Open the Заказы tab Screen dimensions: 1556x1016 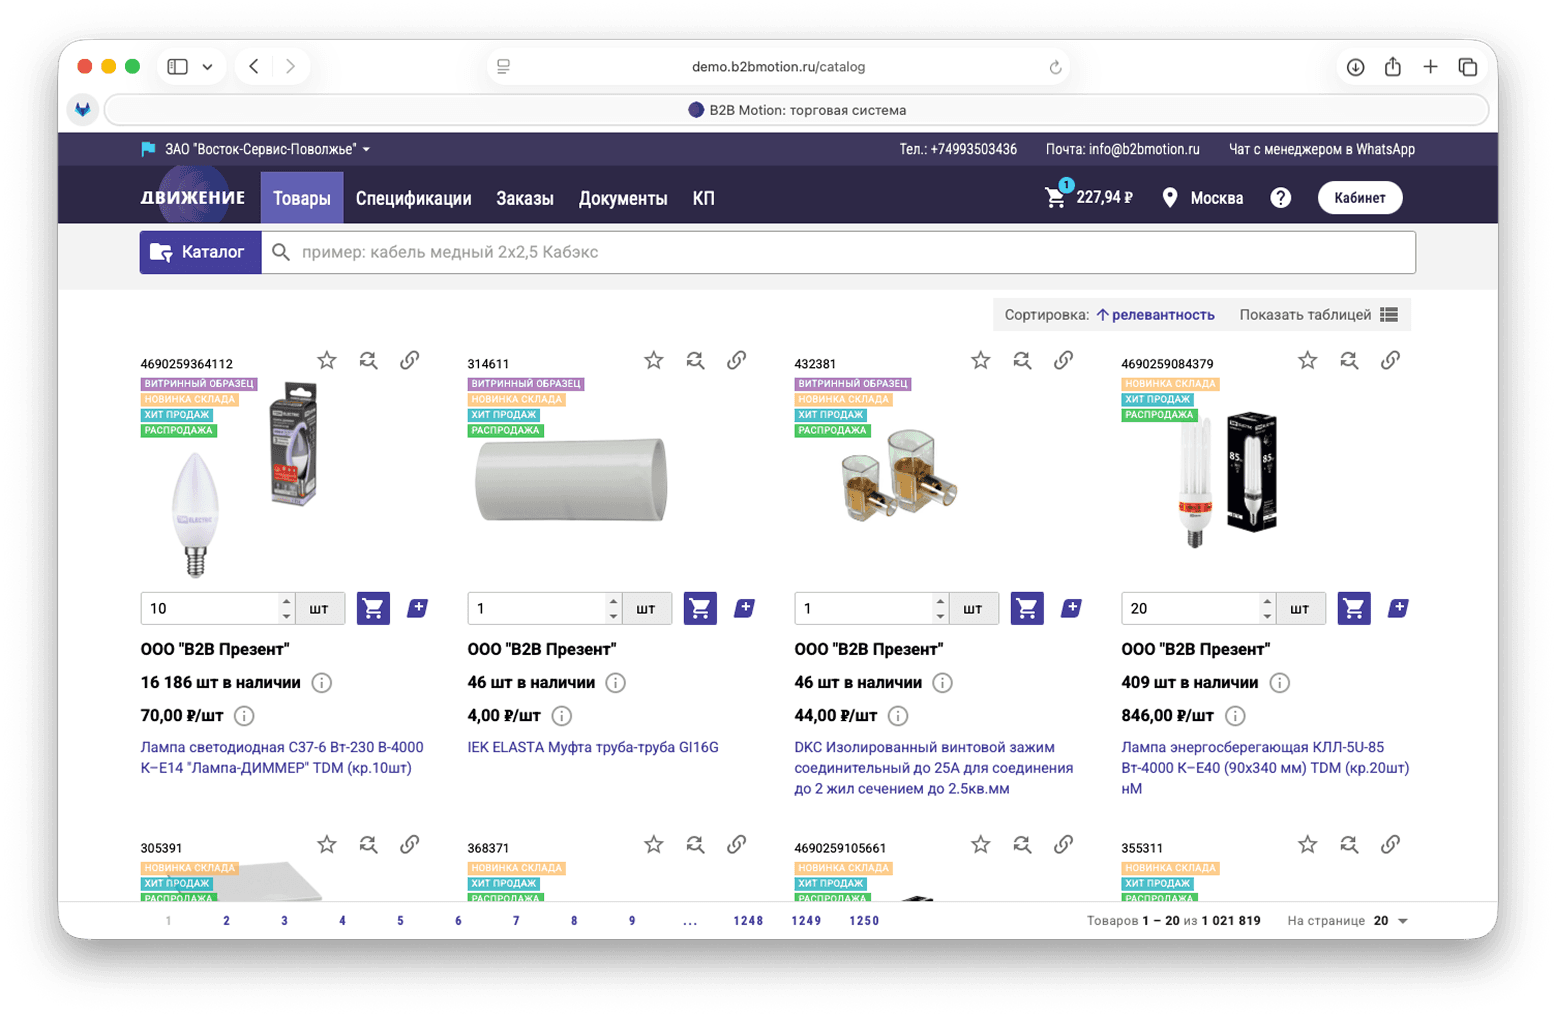tap(525, 198)
